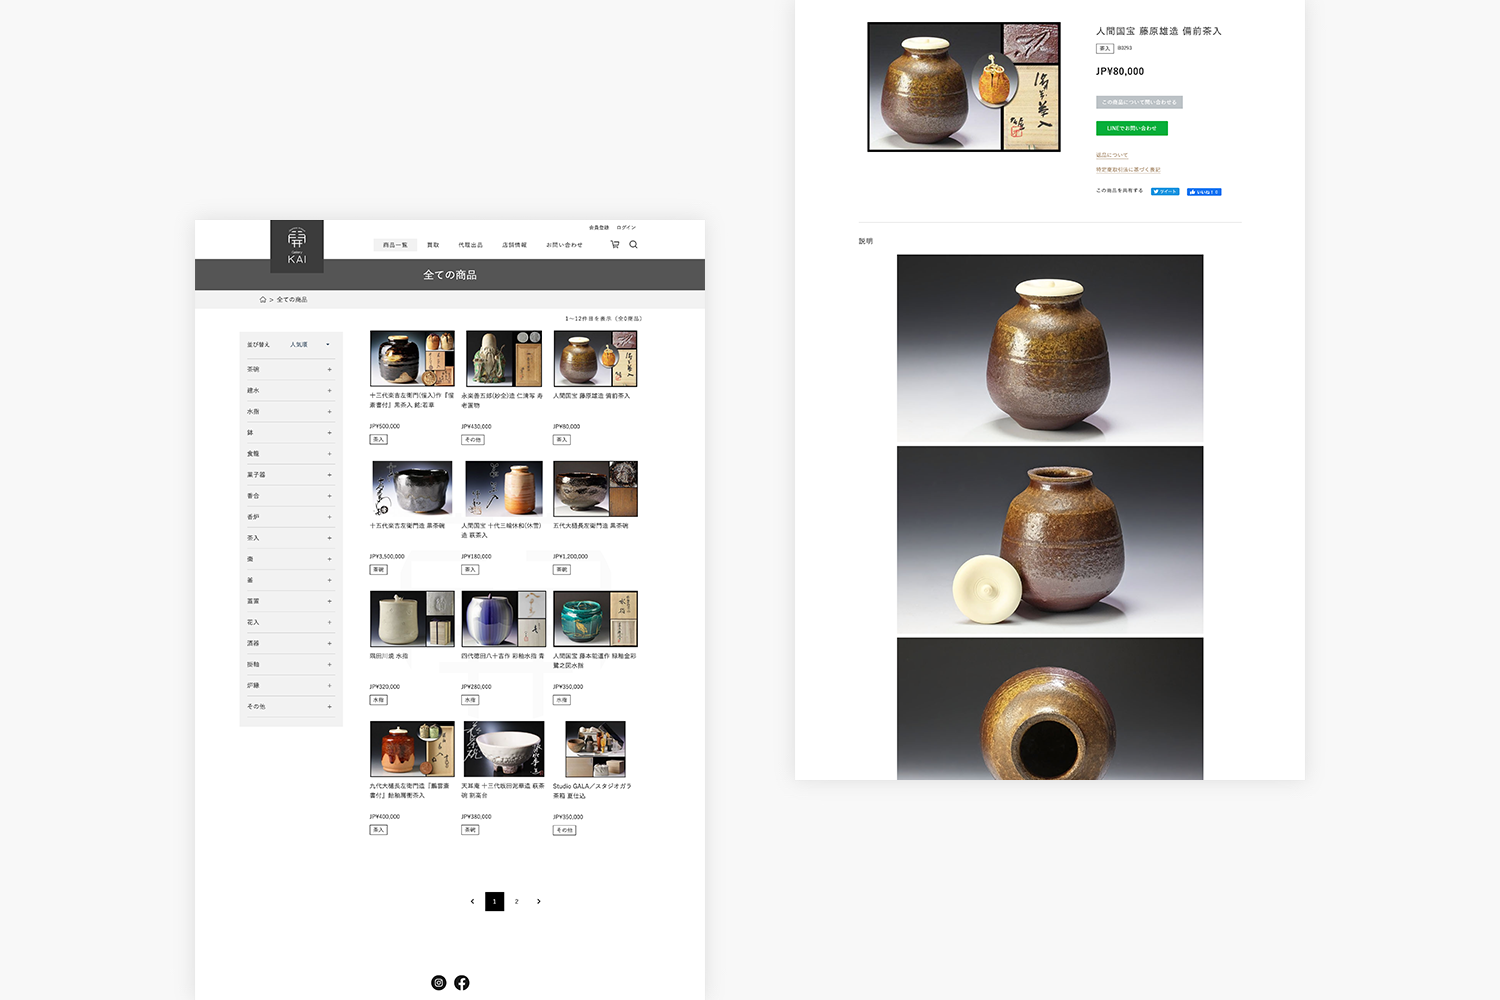Screen dimensions: 1500x1000
Task: Open the お問い合わせ menu item
Action: pyautogui.click(x=564, y=245)
